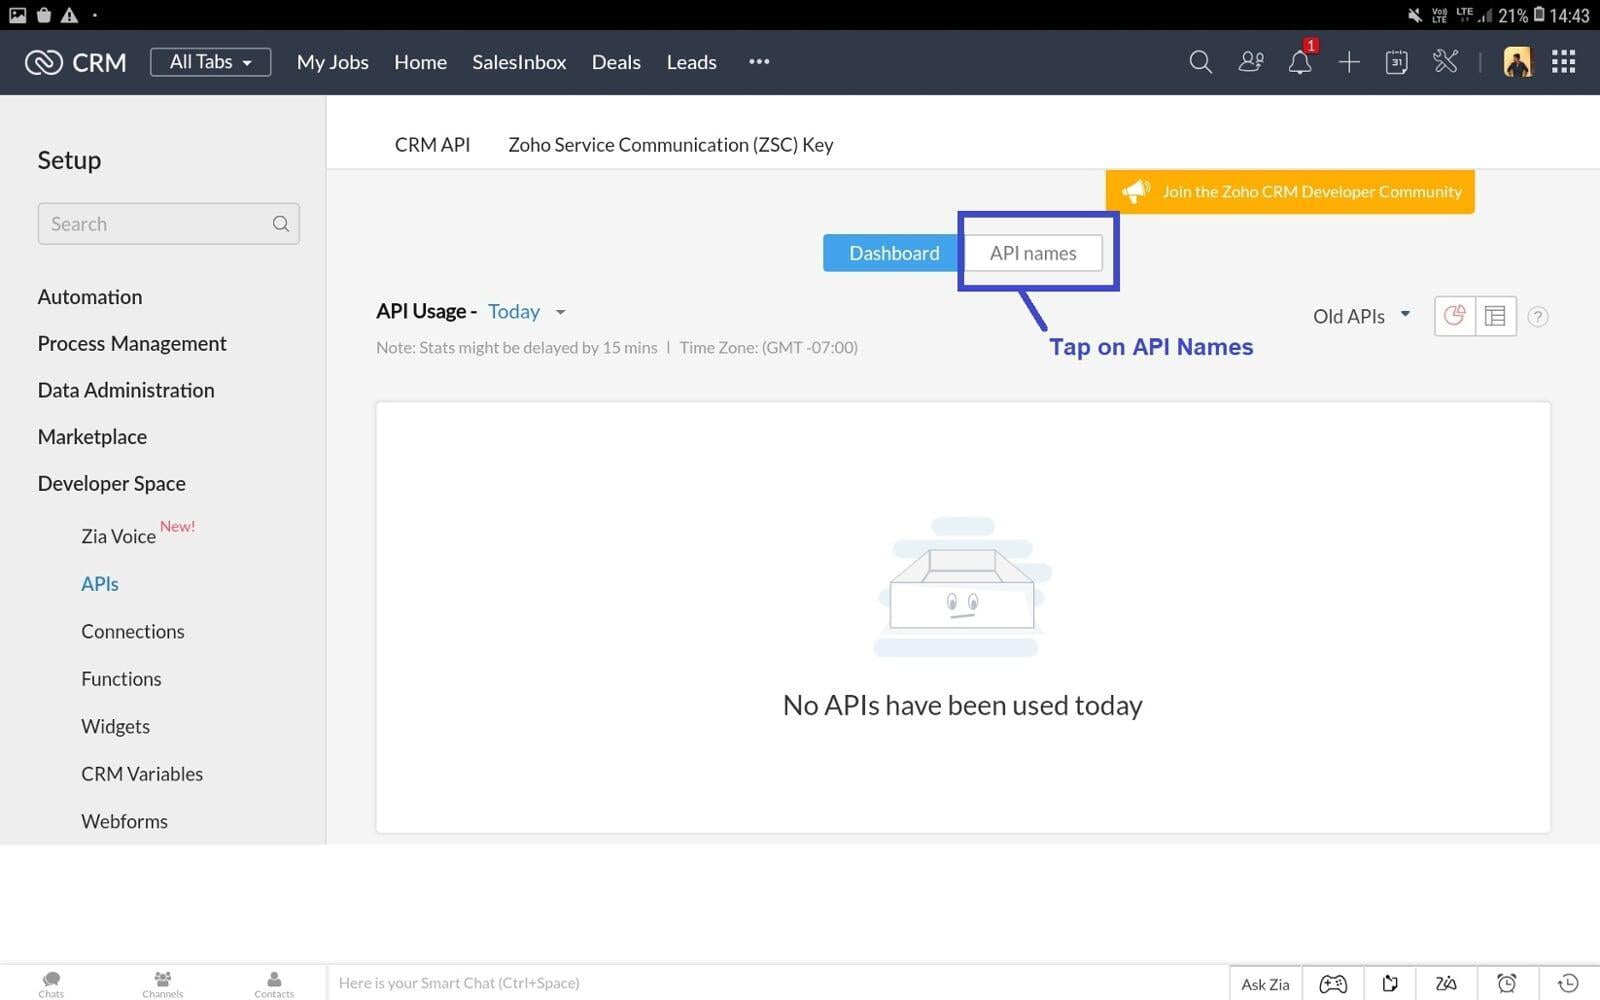Tap the muted sound icon in status bar
1600x1000 pixels.
click(x=1414, y=15)
